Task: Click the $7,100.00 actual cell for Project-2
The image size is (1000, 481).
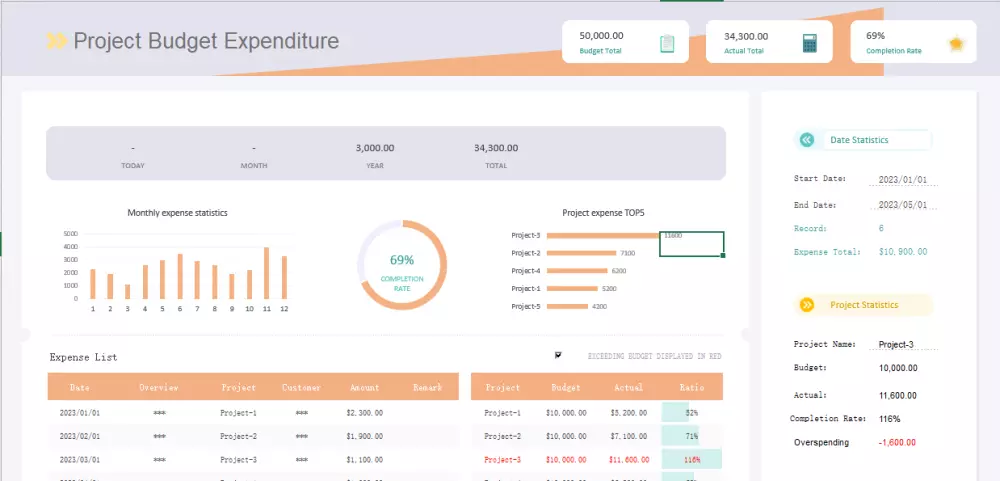Action: [628, 436]
